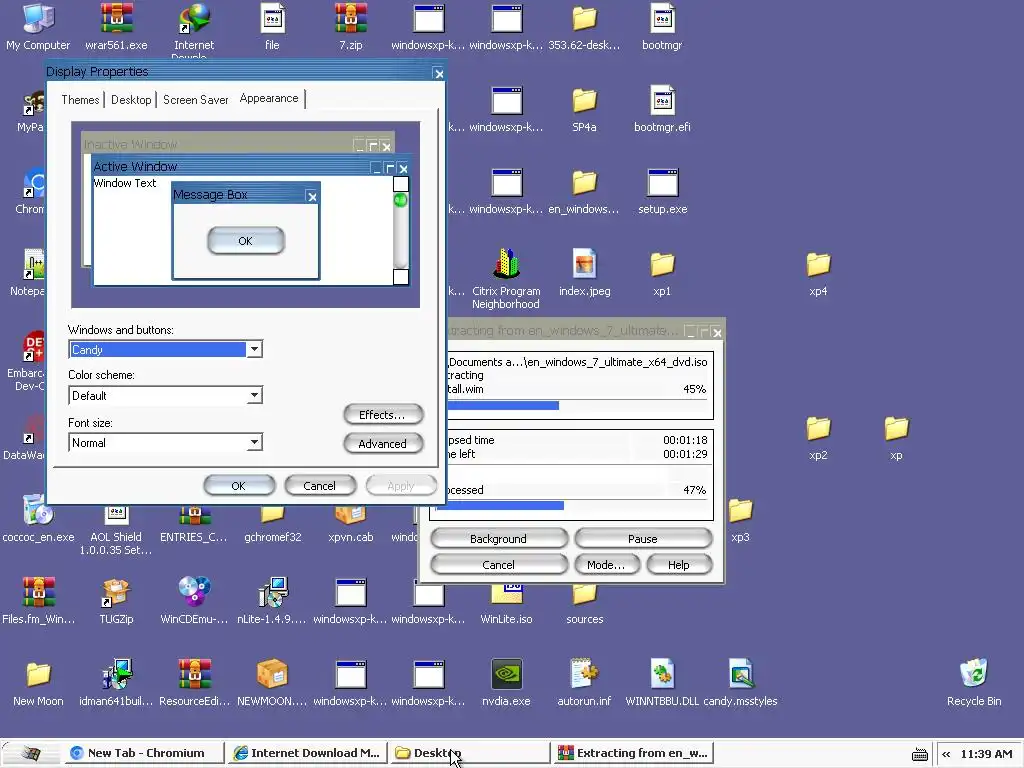
Task: Click the Effects... button
Action: coord(383,415)
